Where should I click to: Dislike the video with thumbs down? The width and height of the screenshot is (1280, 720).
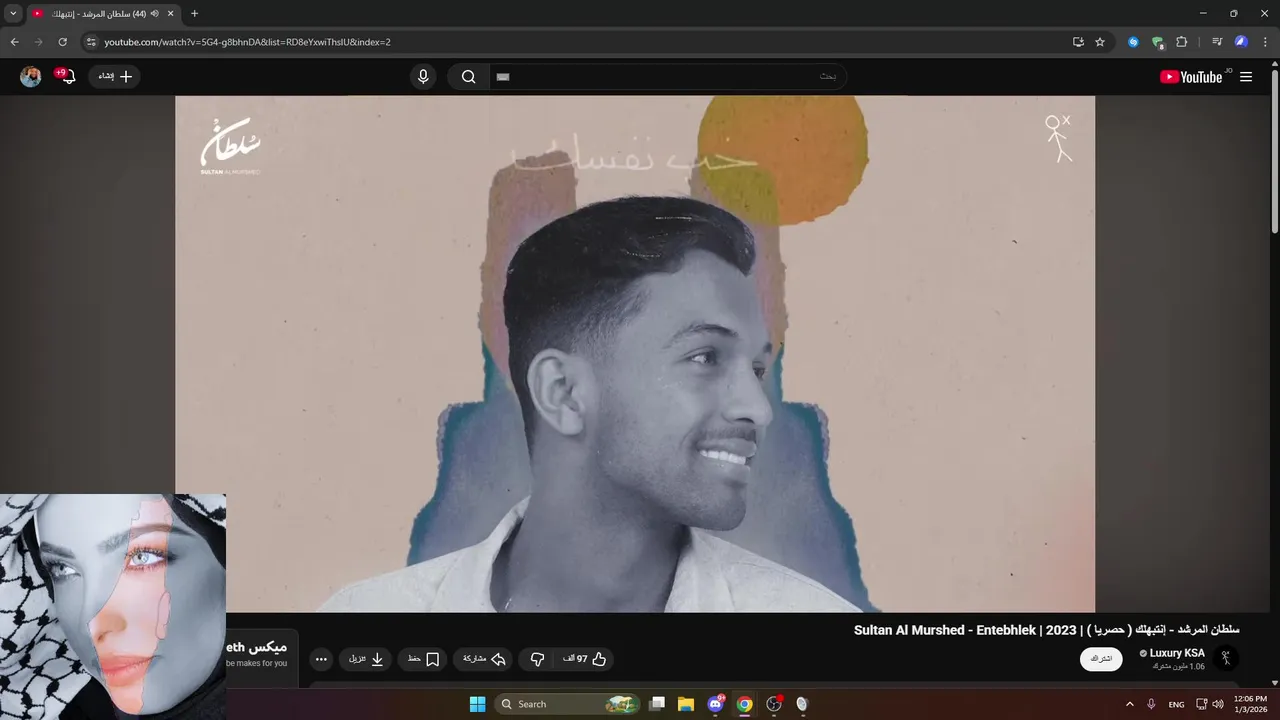pos(537,659)
